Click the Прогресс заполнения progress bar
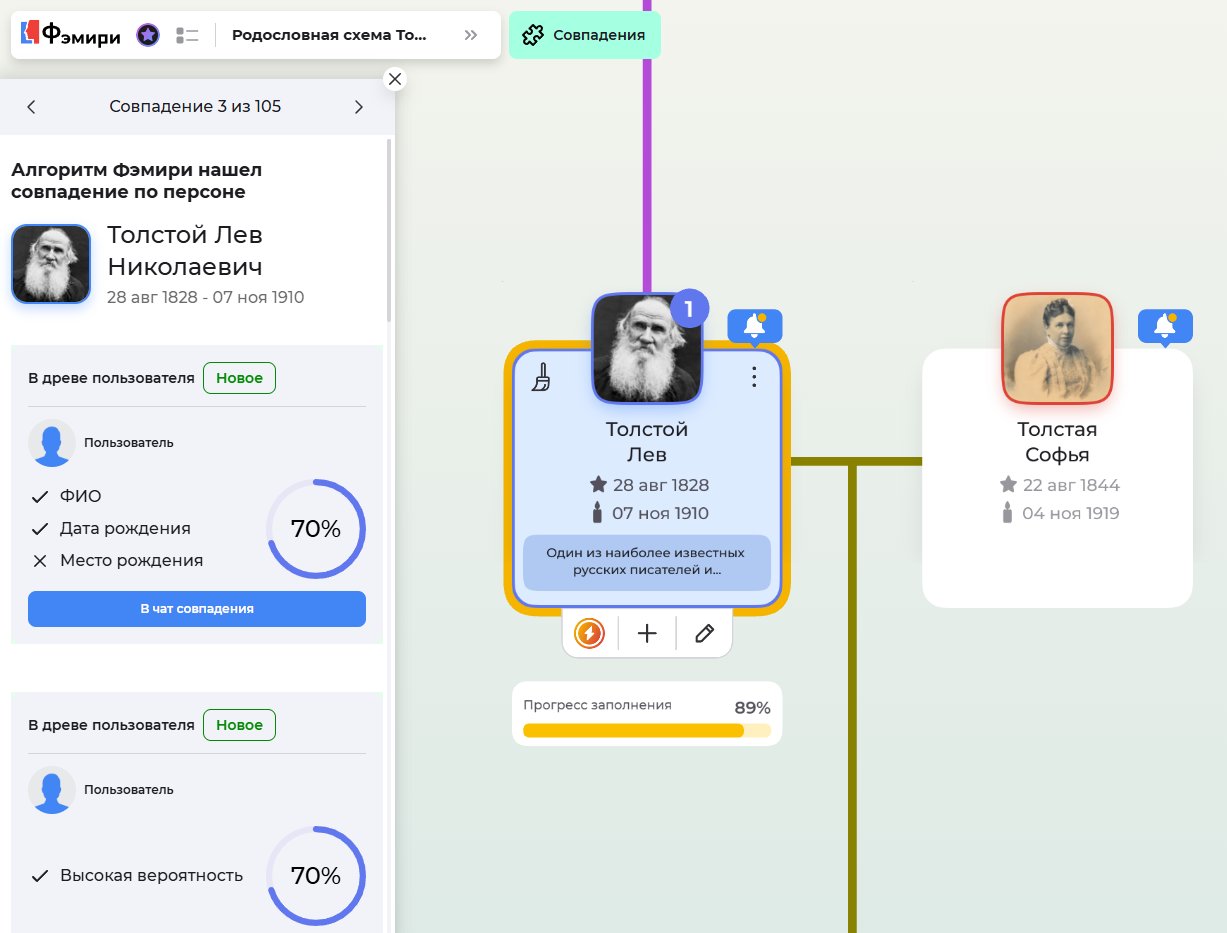Screen dimensions: 1227x933 coord(647,730)
